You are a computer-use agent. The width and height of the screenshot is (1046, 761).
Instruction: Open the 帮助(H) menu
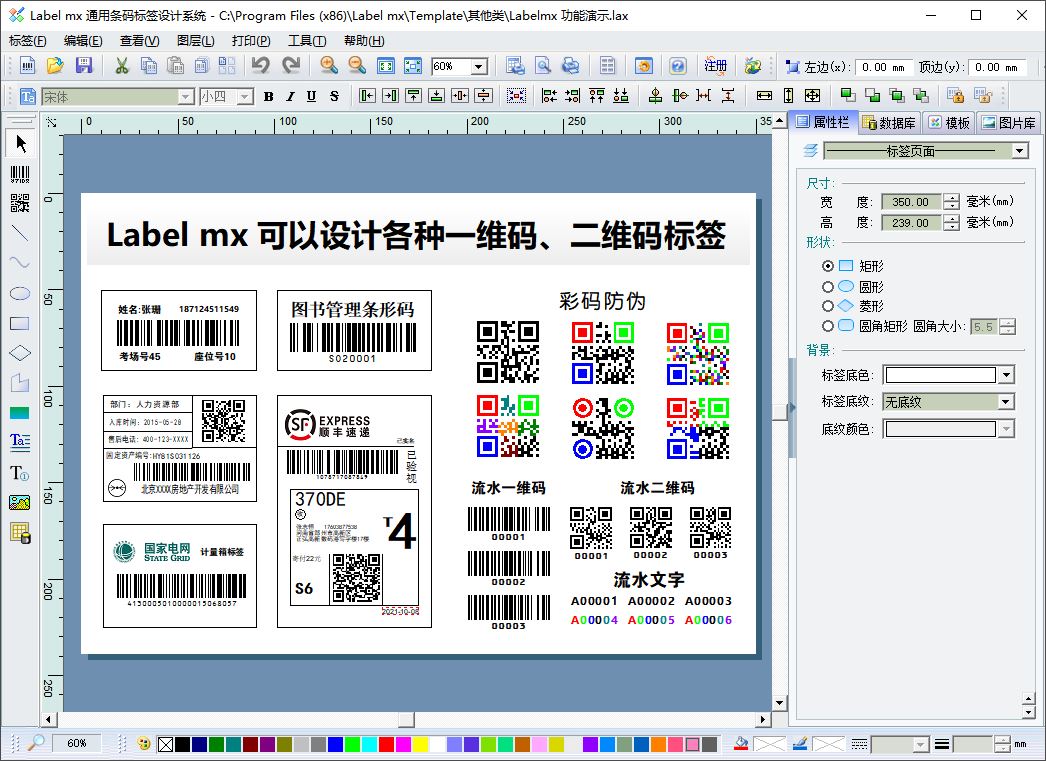pos(364,41)
